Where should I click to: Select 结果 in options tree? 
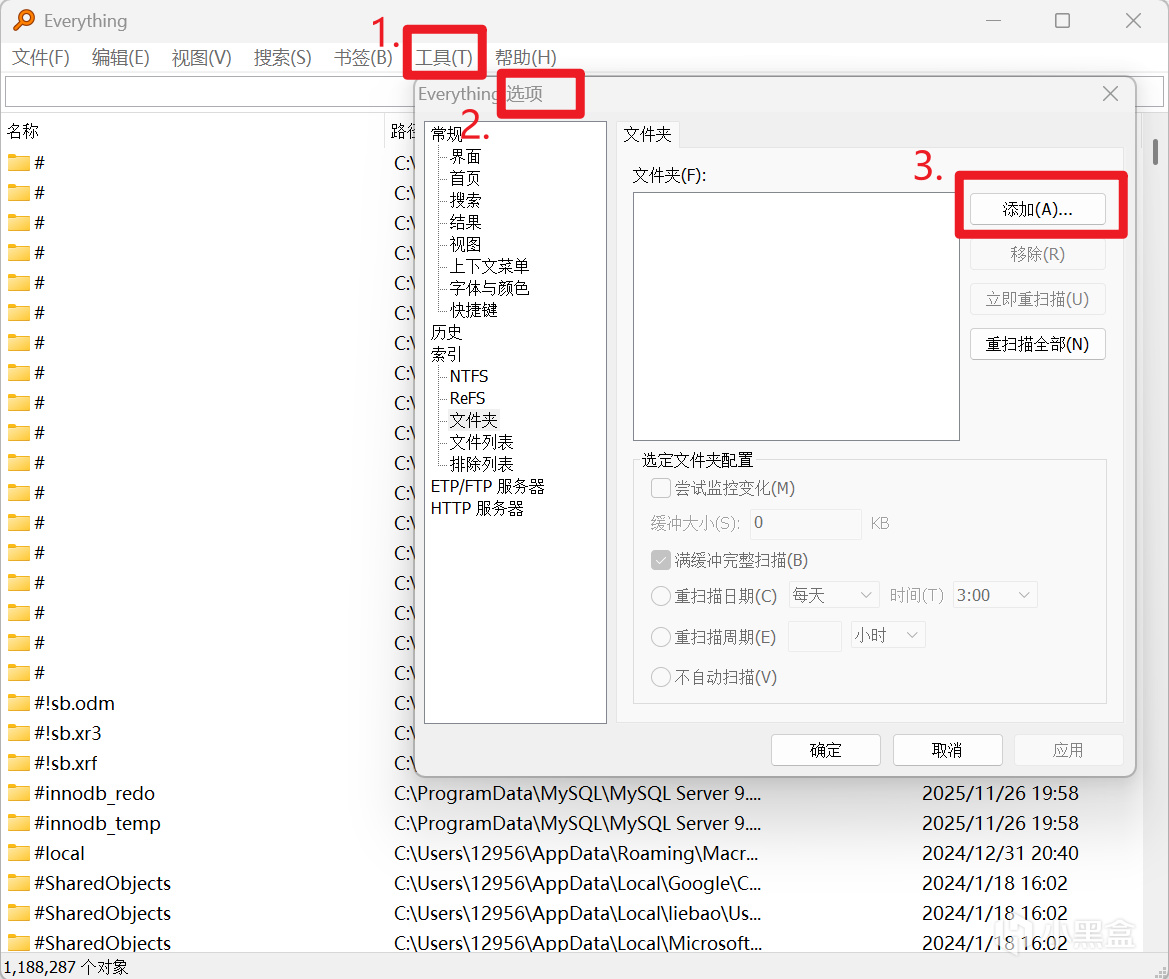[x=465, y=222]
